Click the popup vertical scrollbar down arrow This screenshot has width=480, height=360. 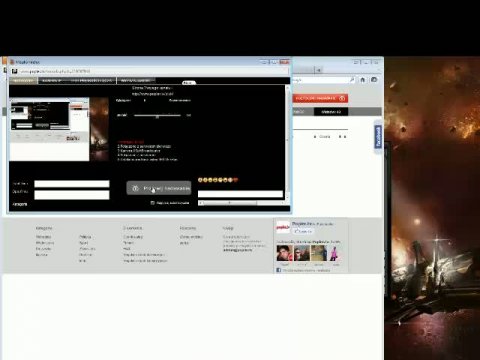point(287,197)
